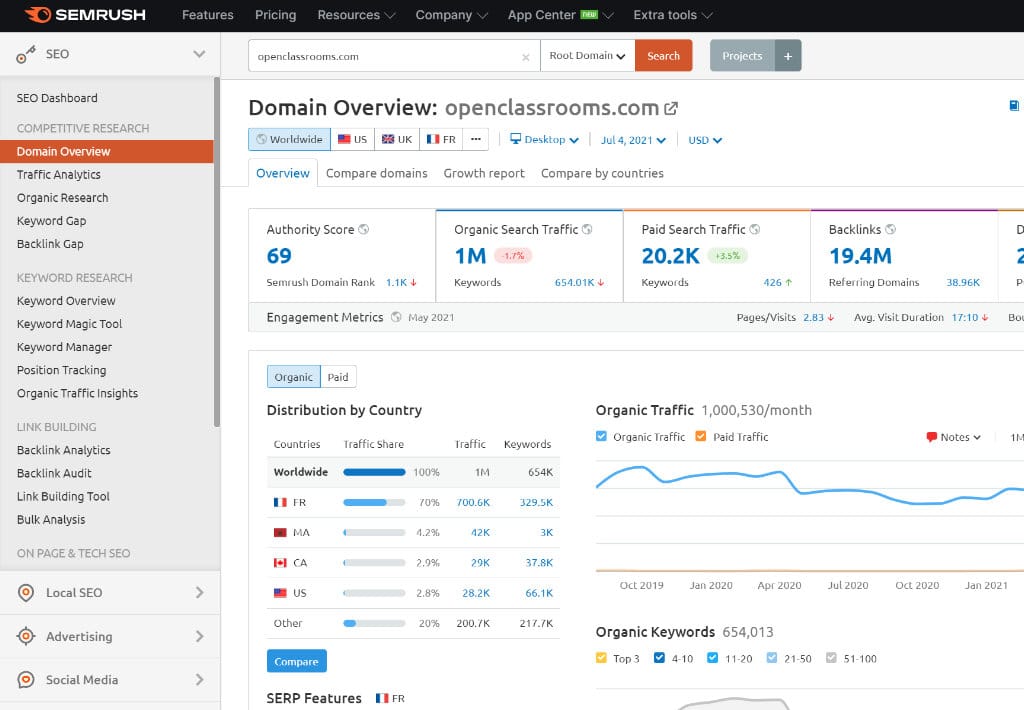Viewport: 1024px width, 710px height.
Task: Expand the Social Media section
Action: [199, 680]
